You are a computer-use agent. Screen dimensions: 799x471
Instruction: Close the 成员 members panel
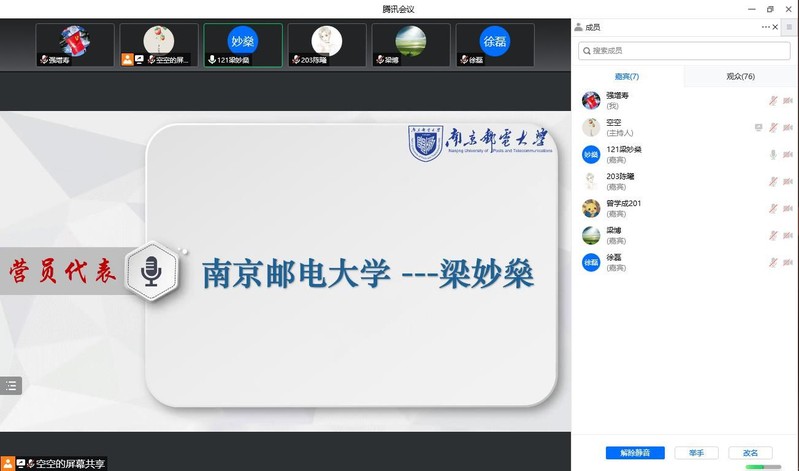[776, 27]
